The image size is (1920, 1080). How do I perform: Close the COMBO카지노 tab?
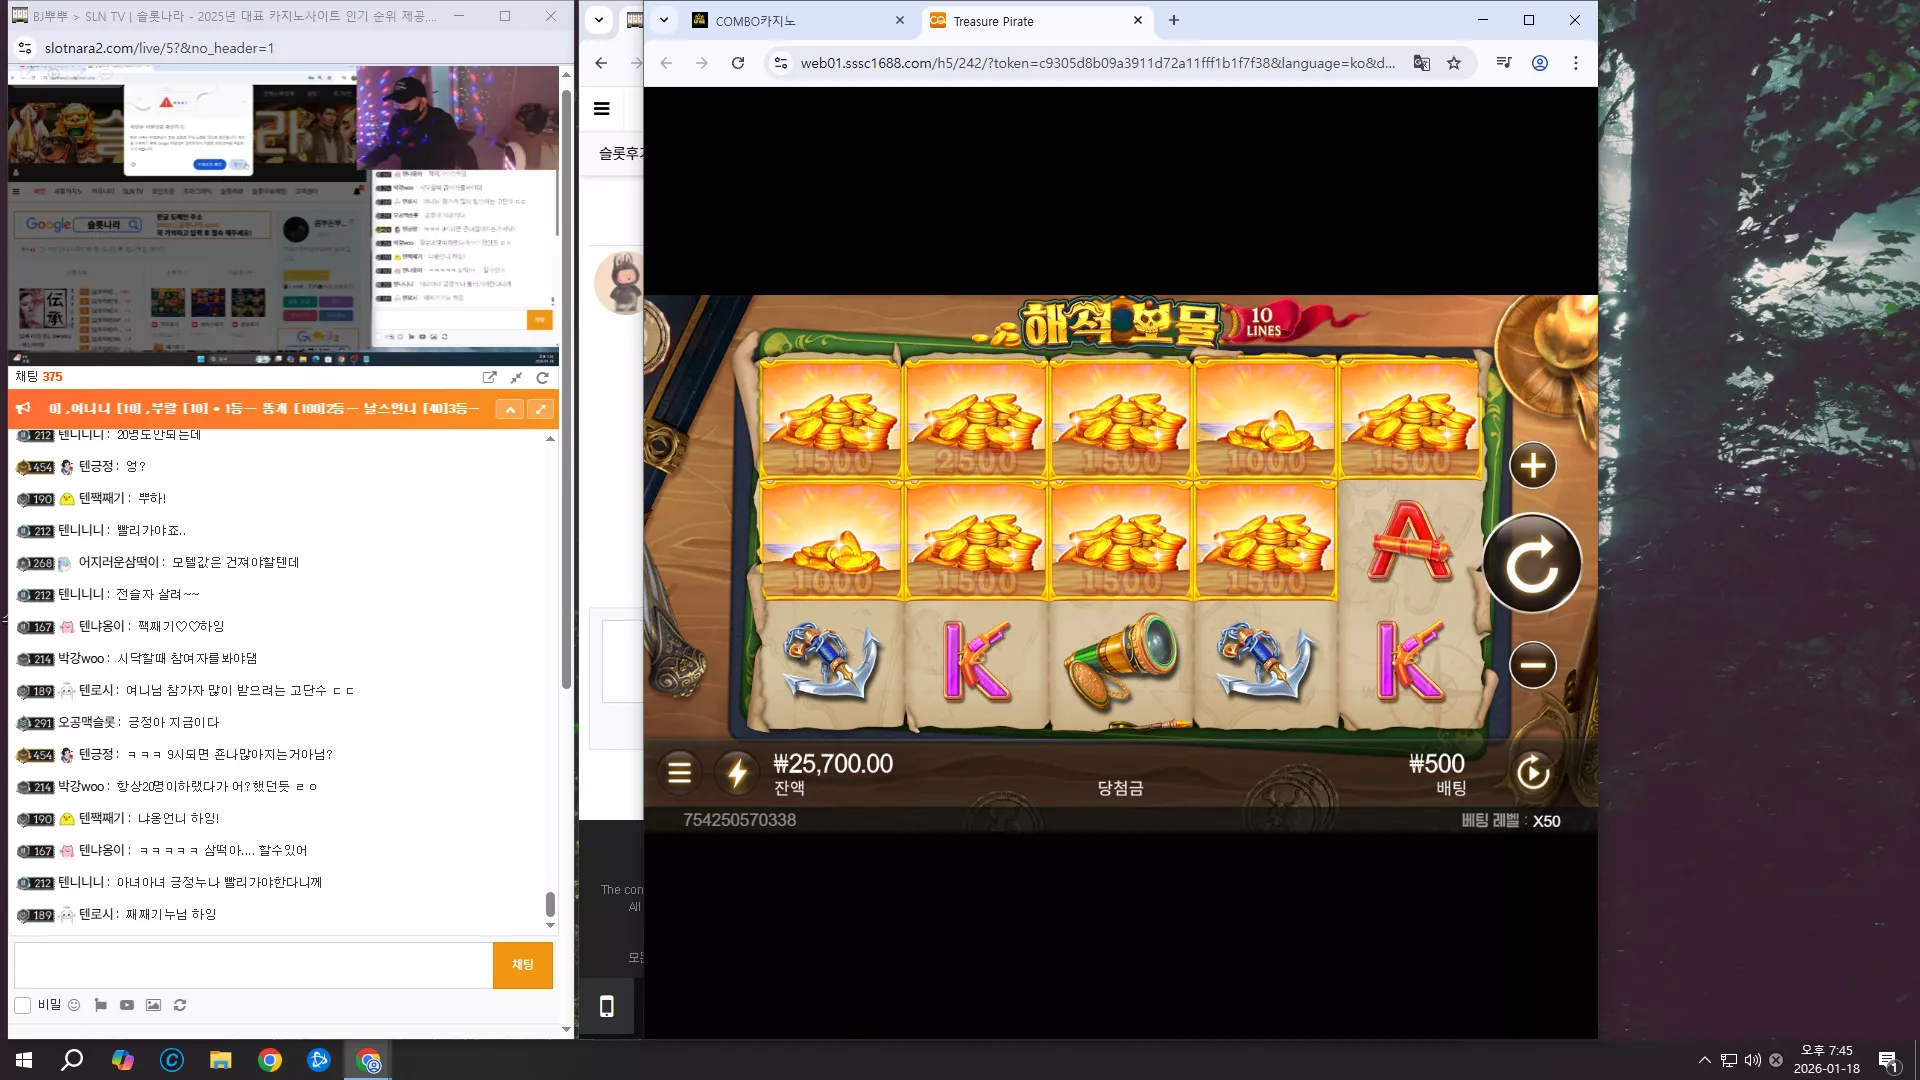900,20
